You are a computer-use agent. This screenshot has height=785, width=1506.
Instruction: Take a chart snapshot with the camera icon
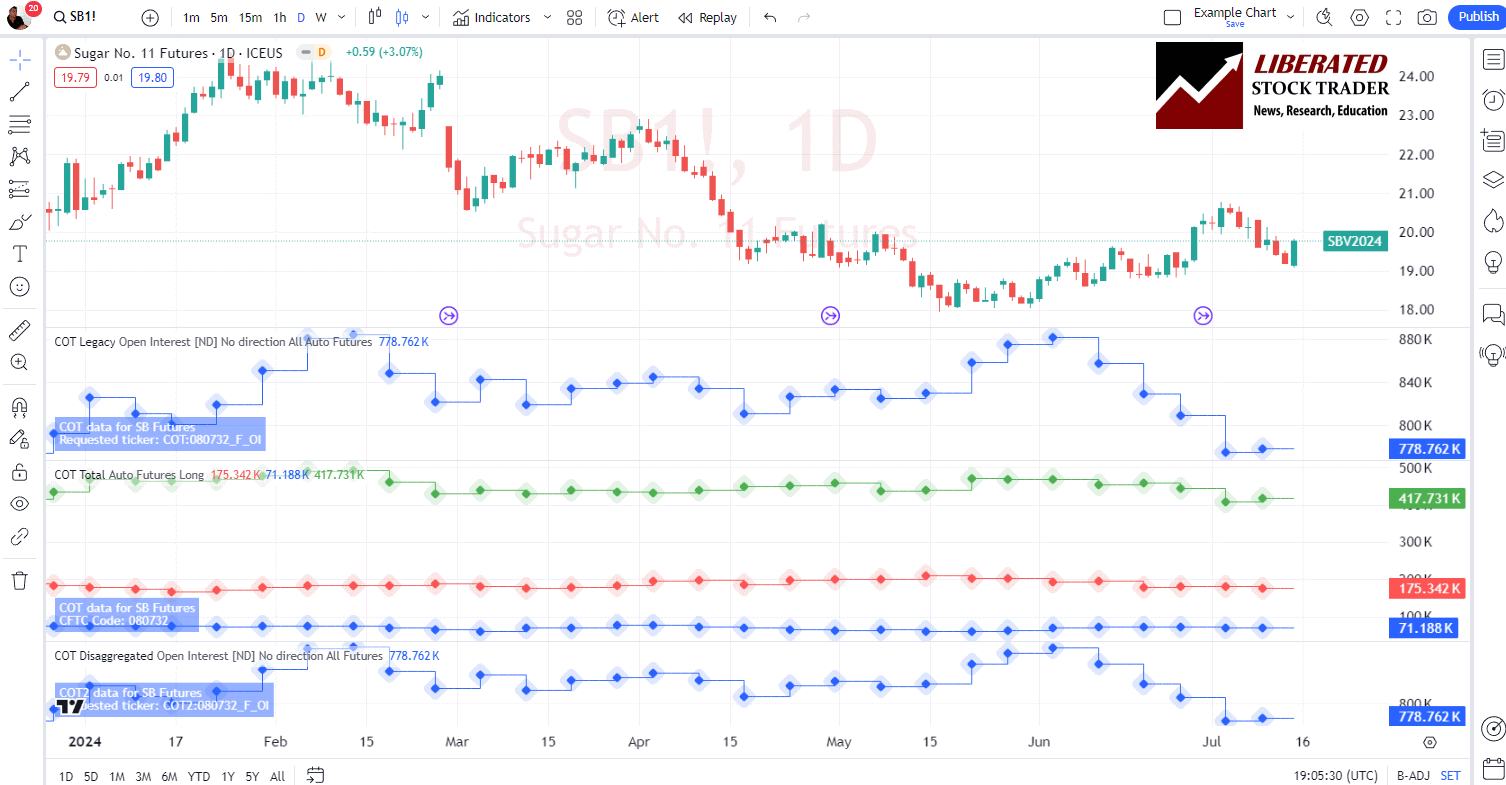click(1427, 17)
